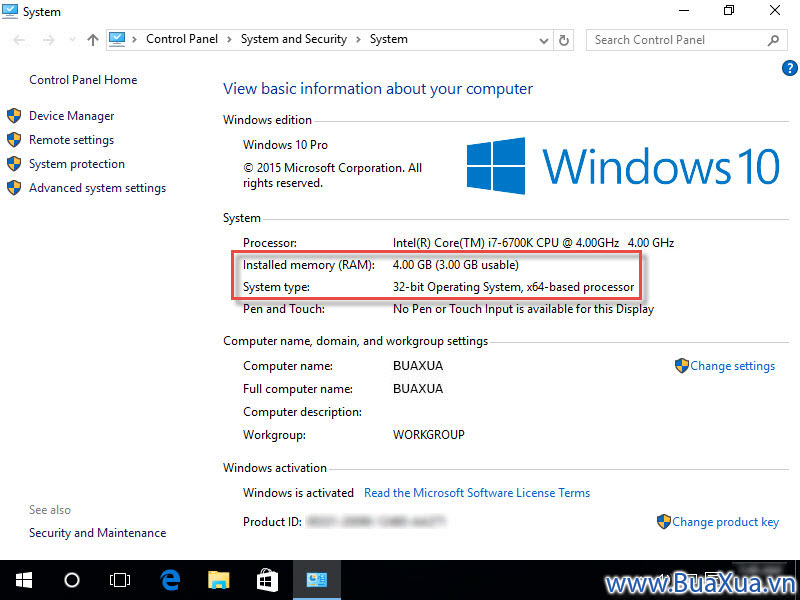Screen dimensions: 800x600
Task: Click the Windows 10 Pro edition text
Action: click(x=285, y=145)
